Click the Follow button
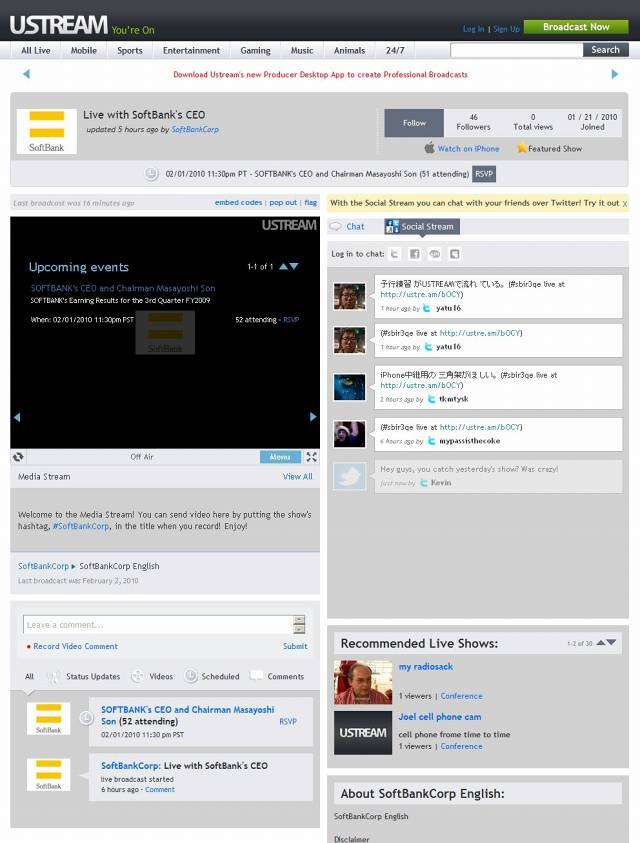This screenshot has width=640, height=843. (x=414, y=123)
